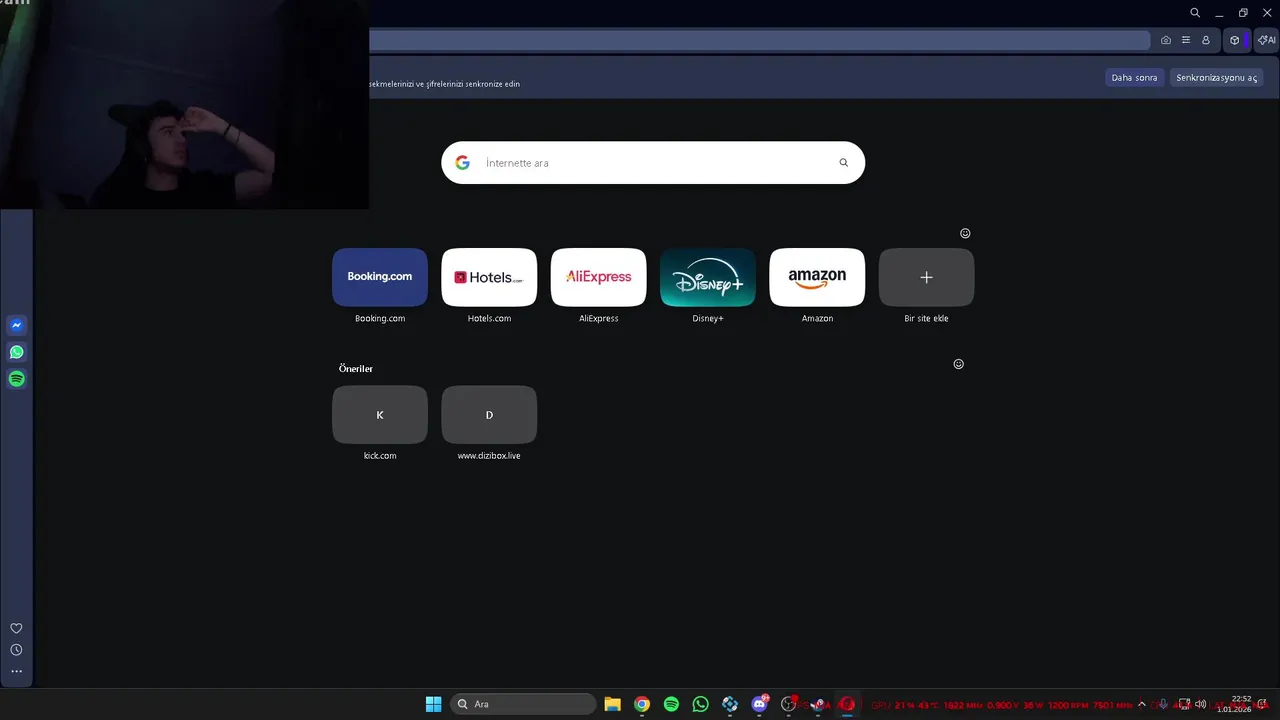Launch Google Chrome from the taskbar
The image size is (1280, 720).
tap(642, 704)
